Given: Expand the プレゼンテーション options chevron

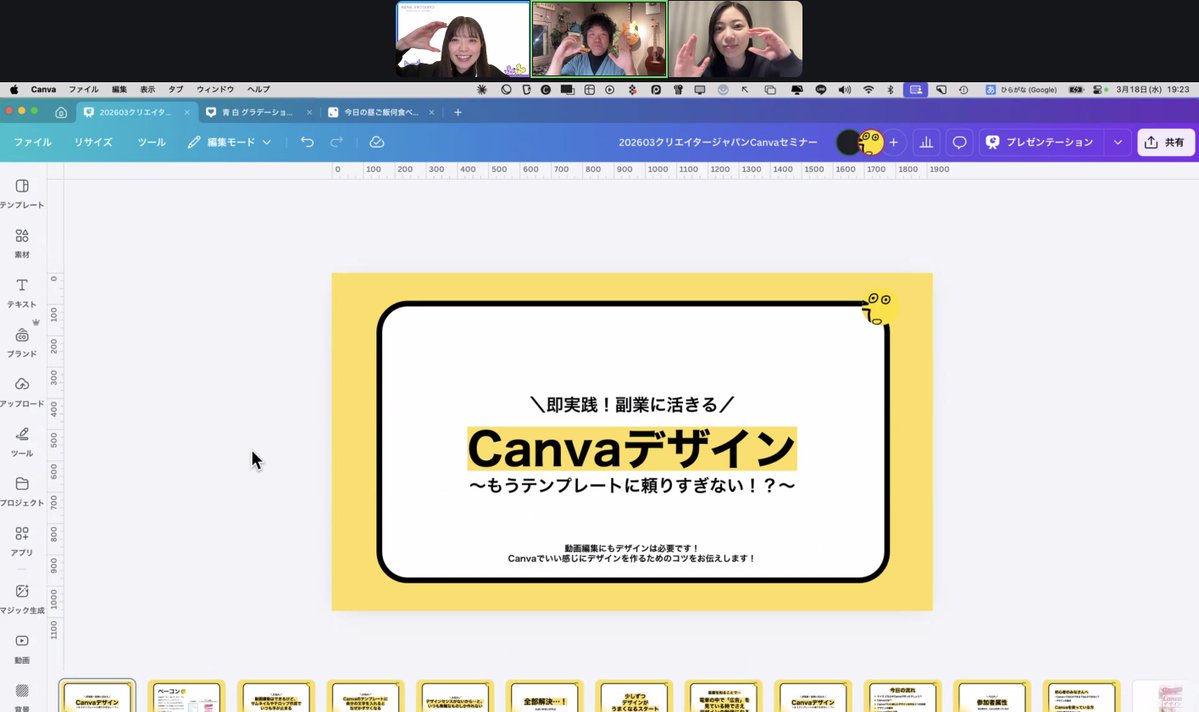Looking at the screenshot, I should click(x=1117, y=142).
